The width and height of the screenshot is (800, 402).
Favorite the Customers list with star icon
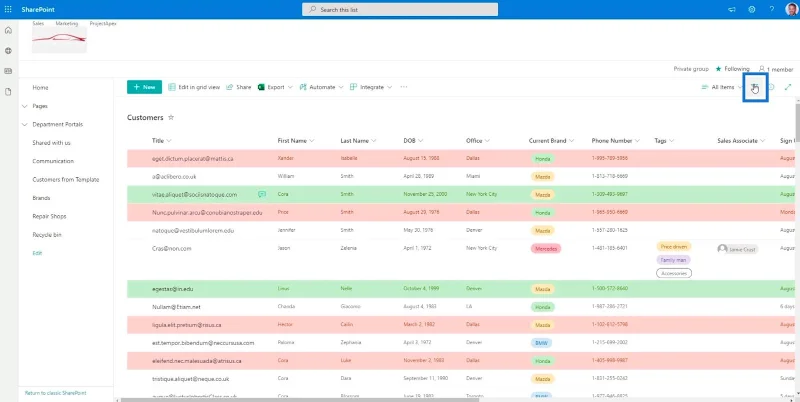pos(171,117)
